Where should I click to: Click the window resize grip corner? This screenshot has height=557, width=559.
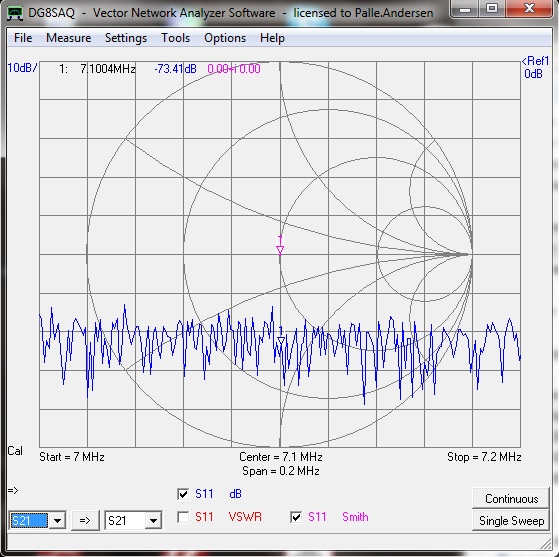[545, 543]
